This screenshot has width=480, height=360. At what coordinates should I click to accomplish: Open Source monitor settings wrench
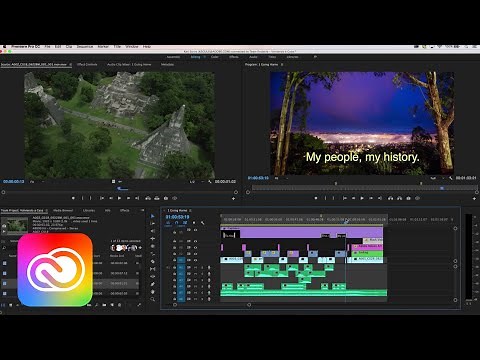[x=210, y=182]
